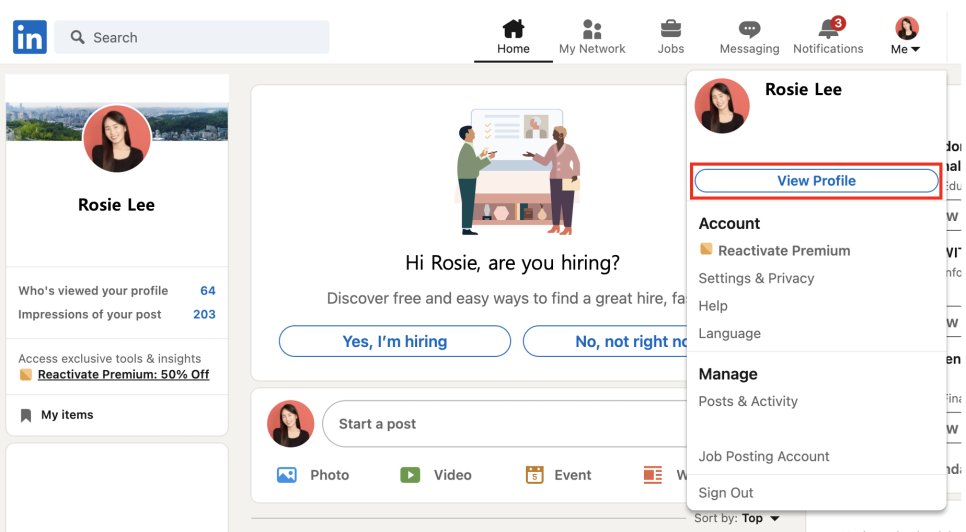Viewport: 966px width, 532px height.
Task: Click the profile view count 64
Action: (208, 291)
